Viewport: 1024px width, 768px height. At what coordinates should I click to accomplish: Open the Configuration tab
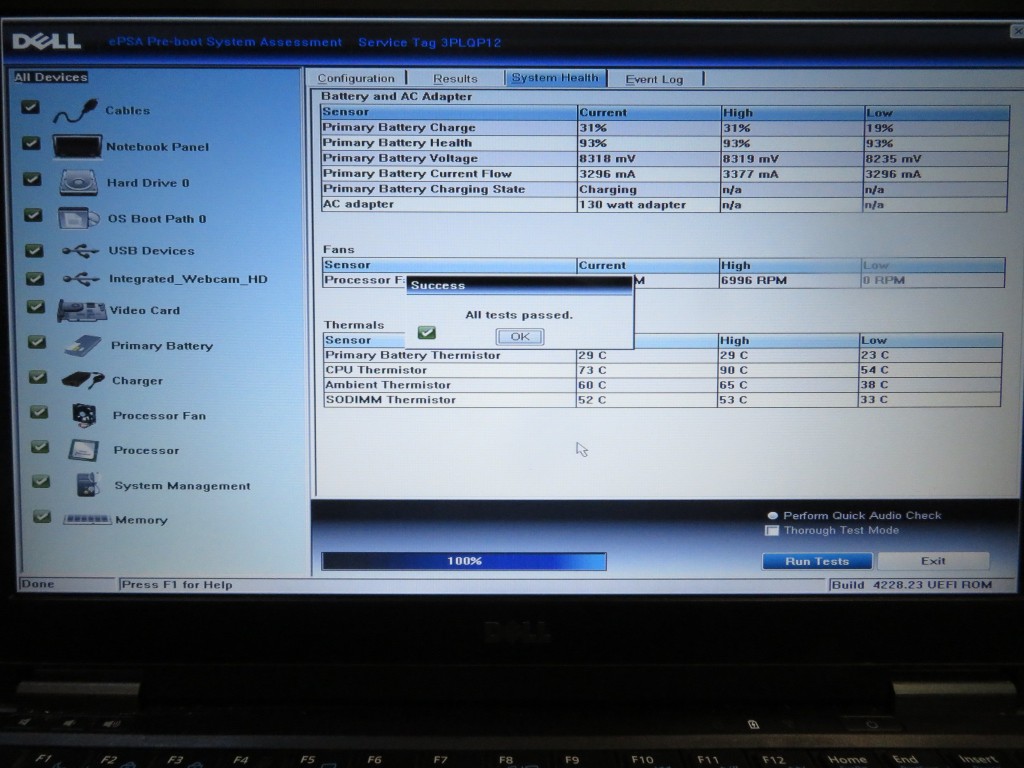pyautogui.click(x=356, y=78)
